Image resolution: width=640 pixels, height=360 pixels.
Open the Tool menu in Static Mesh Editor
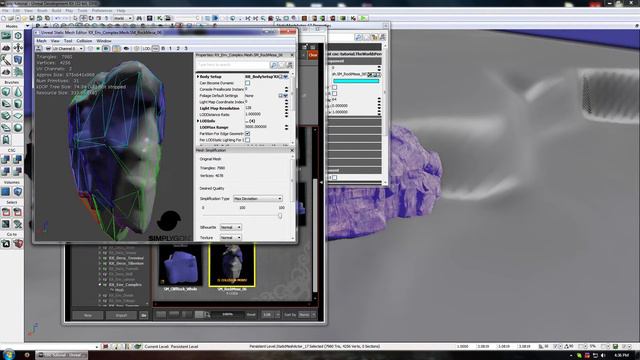[68, 41]
